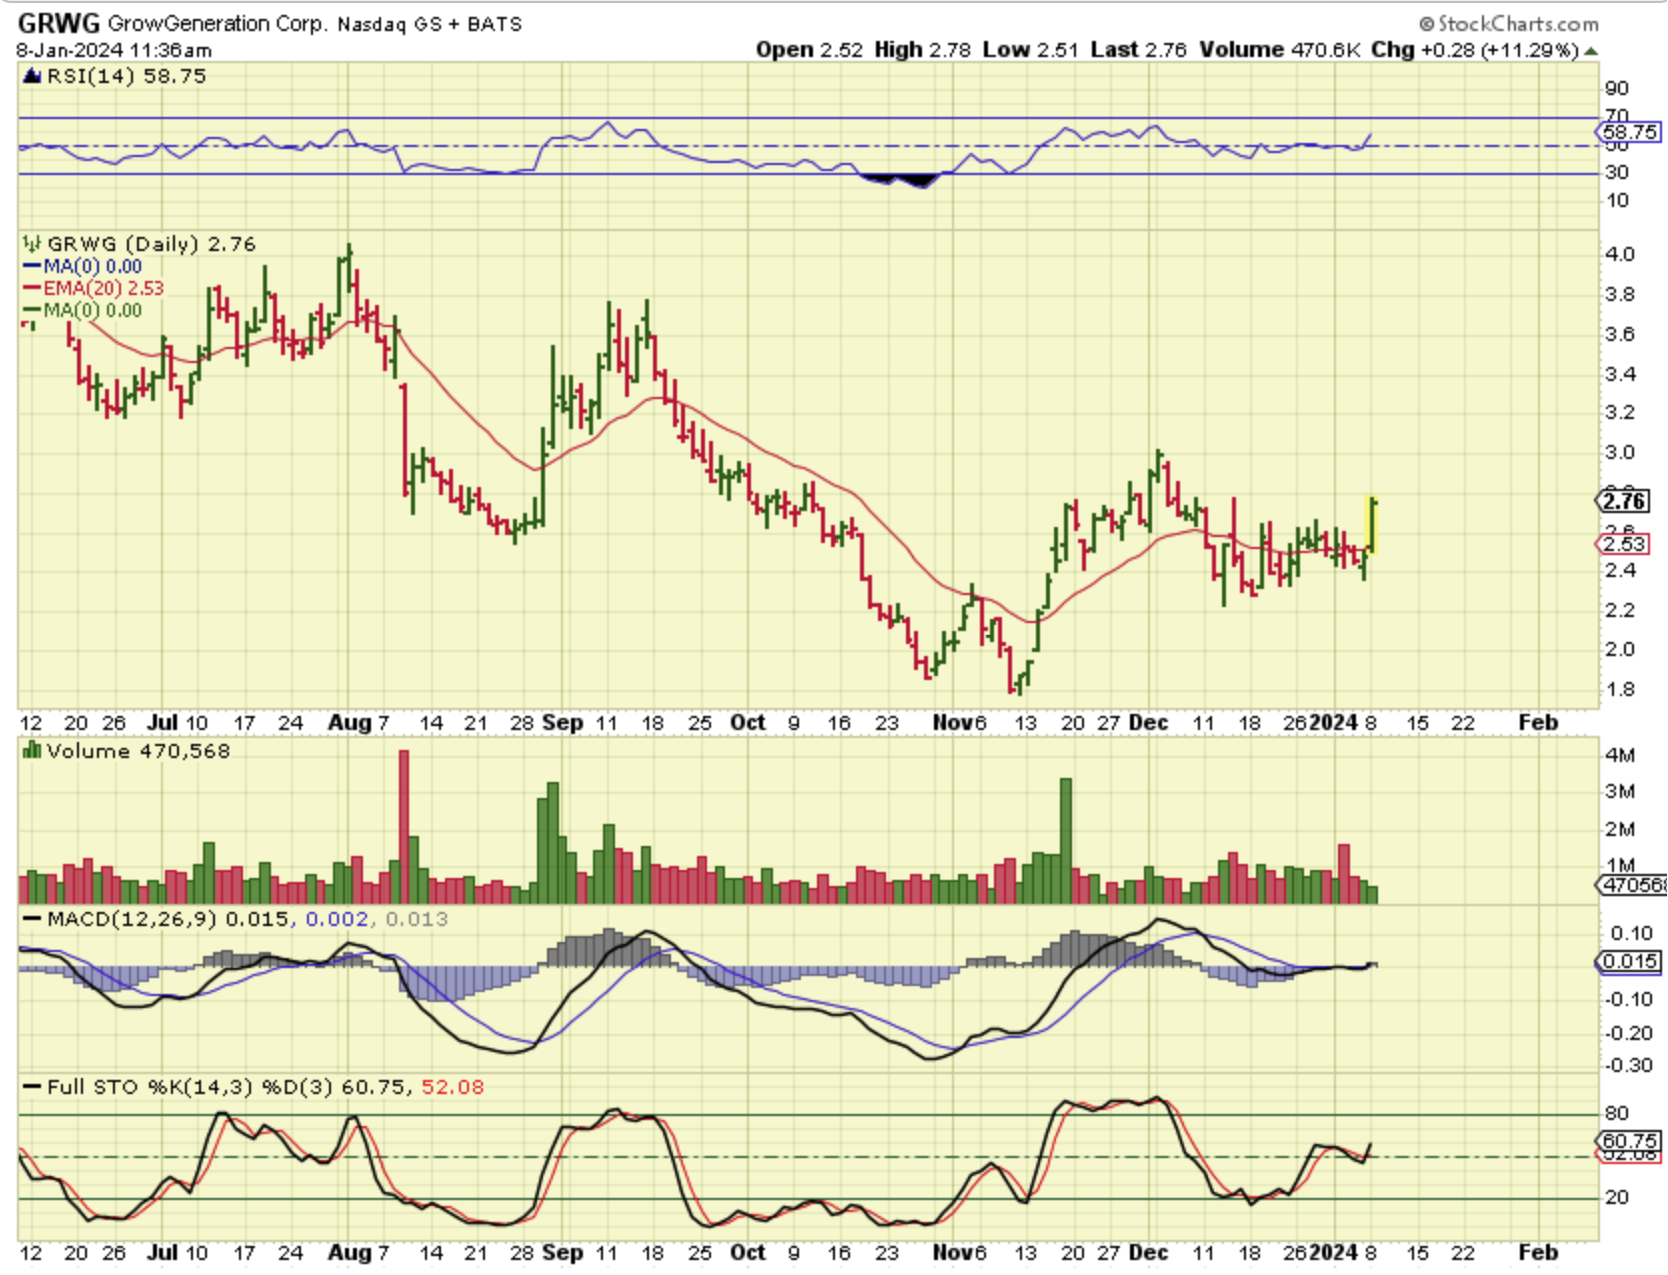Click the Volume 470,568 panel label
Viewport: 1668px width, 1275px height.
(138, 751)
